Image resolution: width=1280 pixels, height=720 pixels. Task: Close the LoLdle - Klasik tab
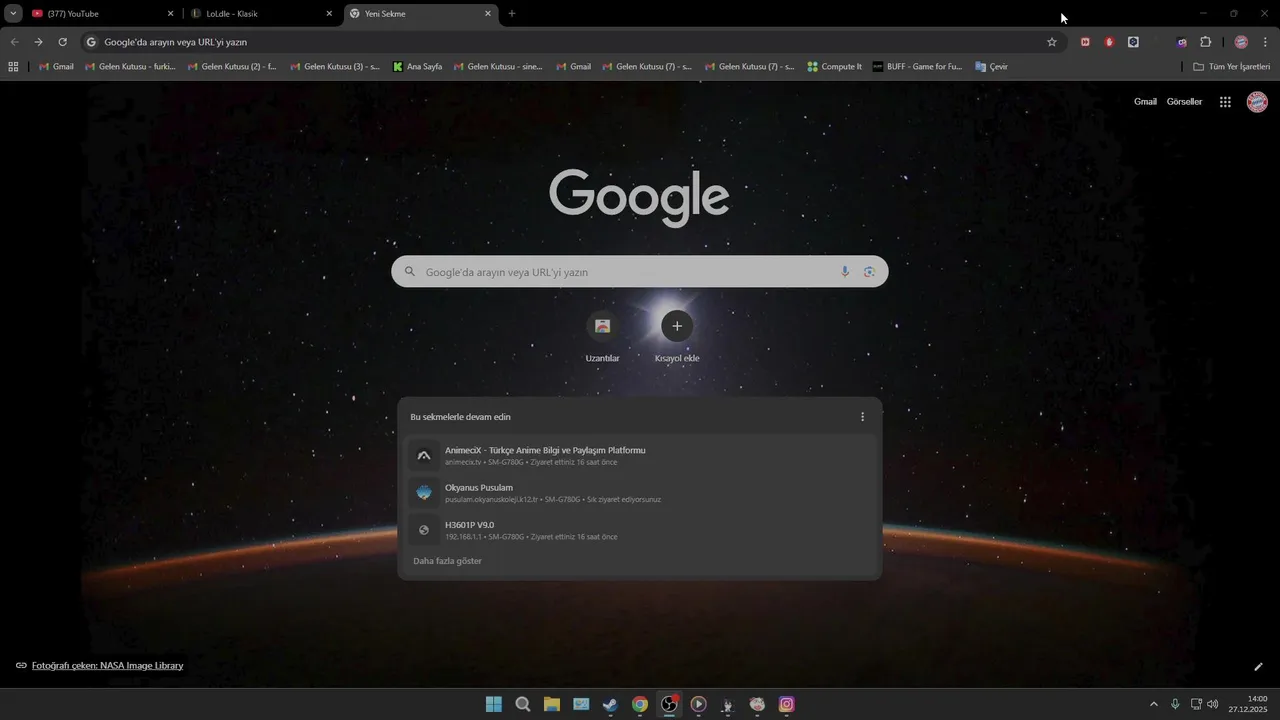(x=329, y=14)
